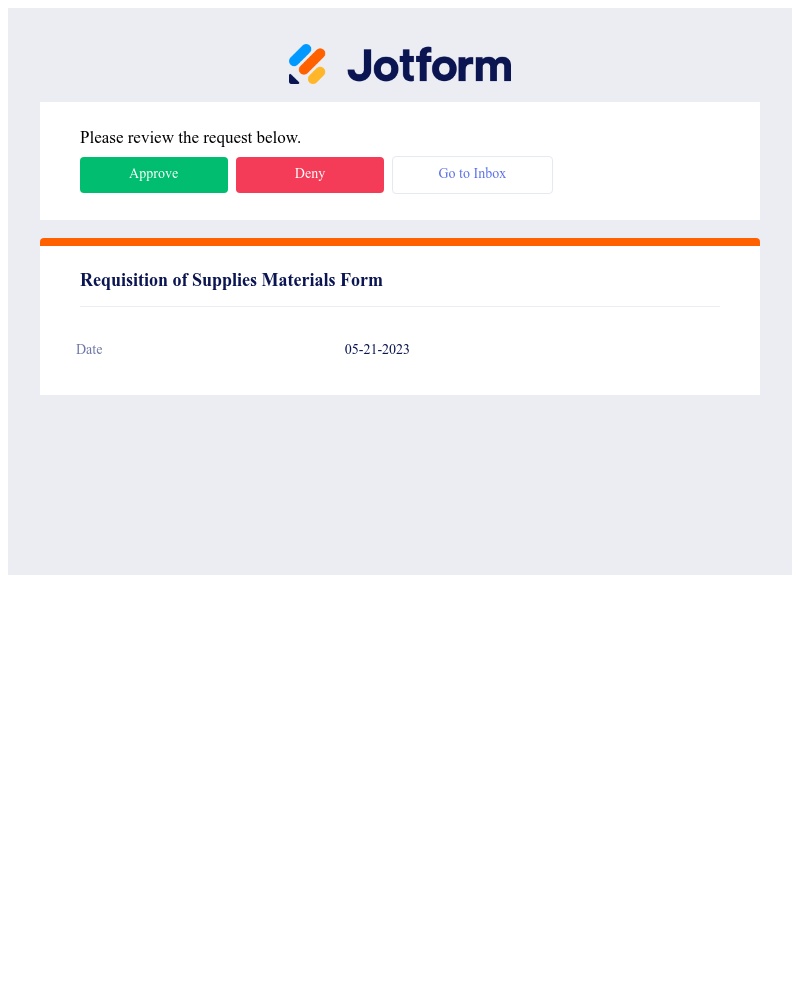Select the review request card area
This screenshot has height=1000, width=800.
pos(400,160)
